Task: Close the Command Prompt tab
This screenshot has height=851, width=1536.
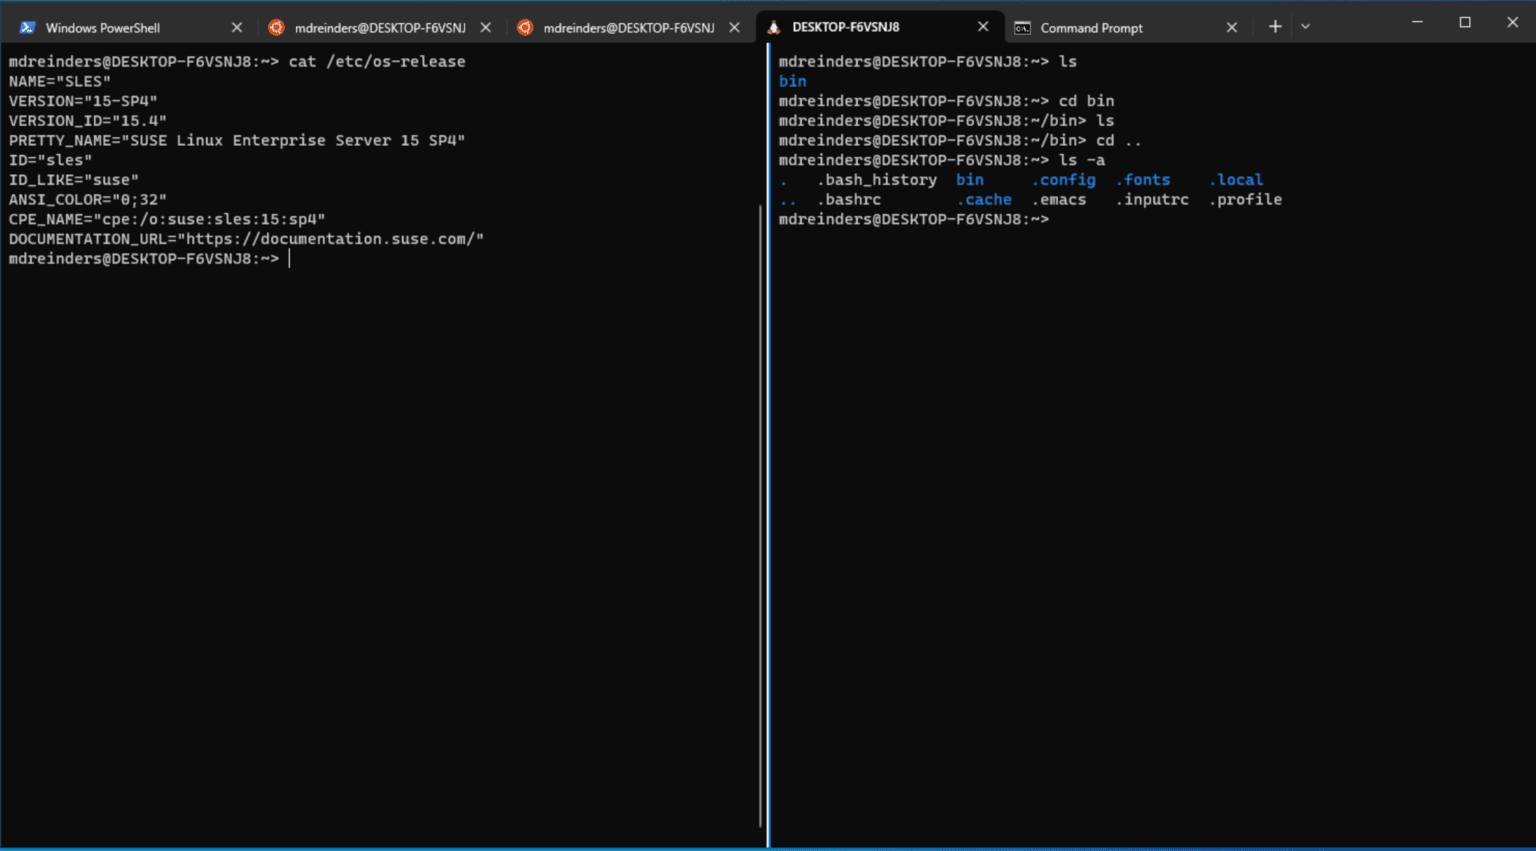Action: (x=1231, y=27)
